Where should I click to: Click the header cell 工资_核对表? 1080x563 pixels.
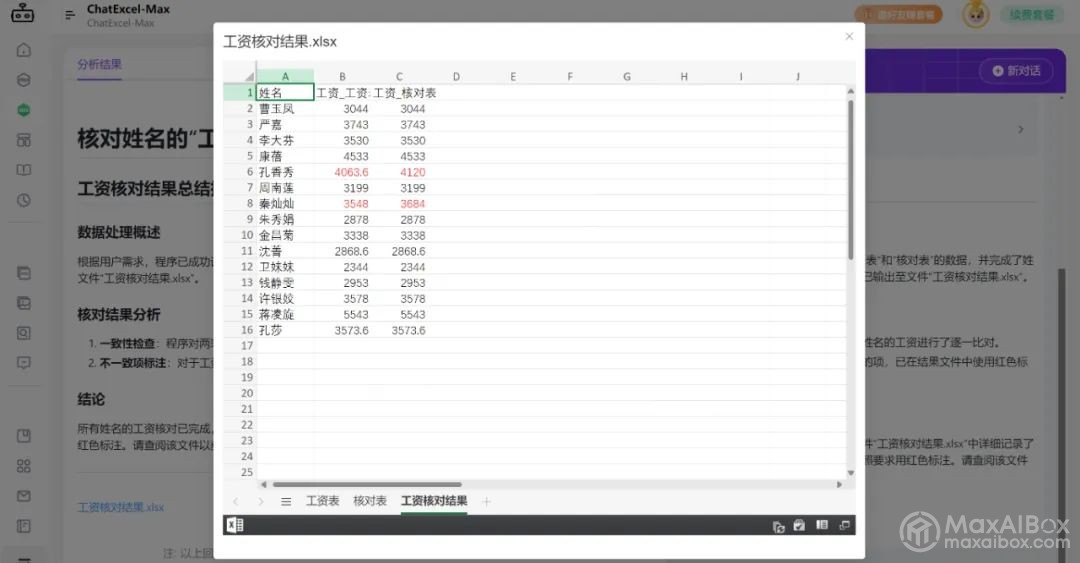click(x=404, y=92)
